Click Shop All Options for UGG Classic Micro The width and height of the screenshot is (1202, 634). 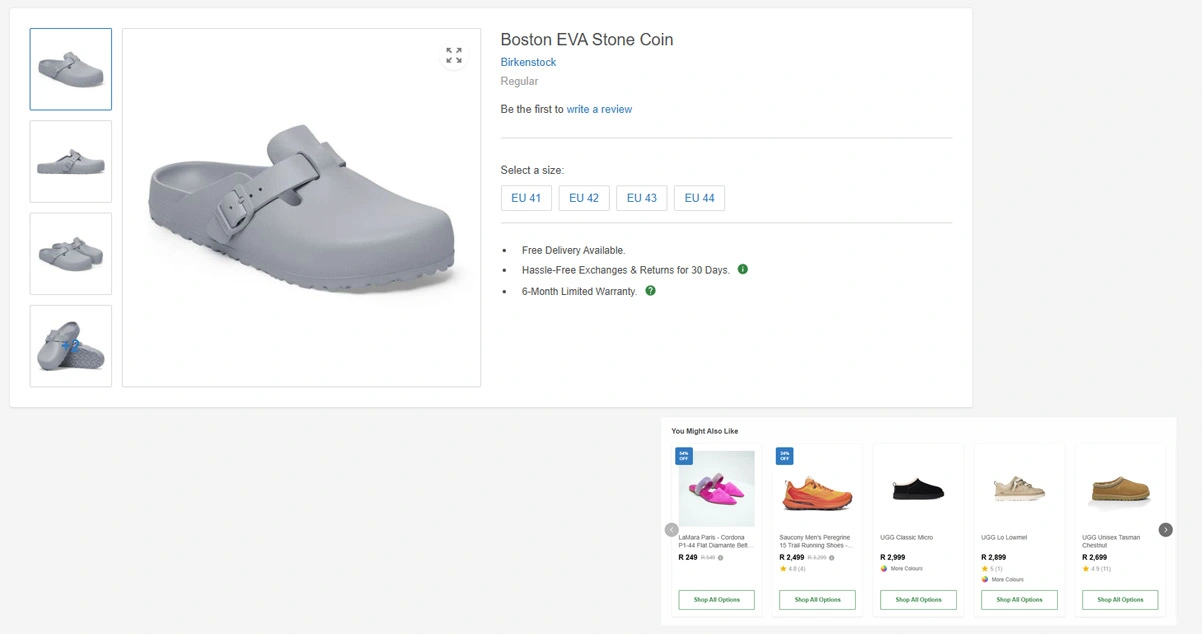click(x=918, y=600)
